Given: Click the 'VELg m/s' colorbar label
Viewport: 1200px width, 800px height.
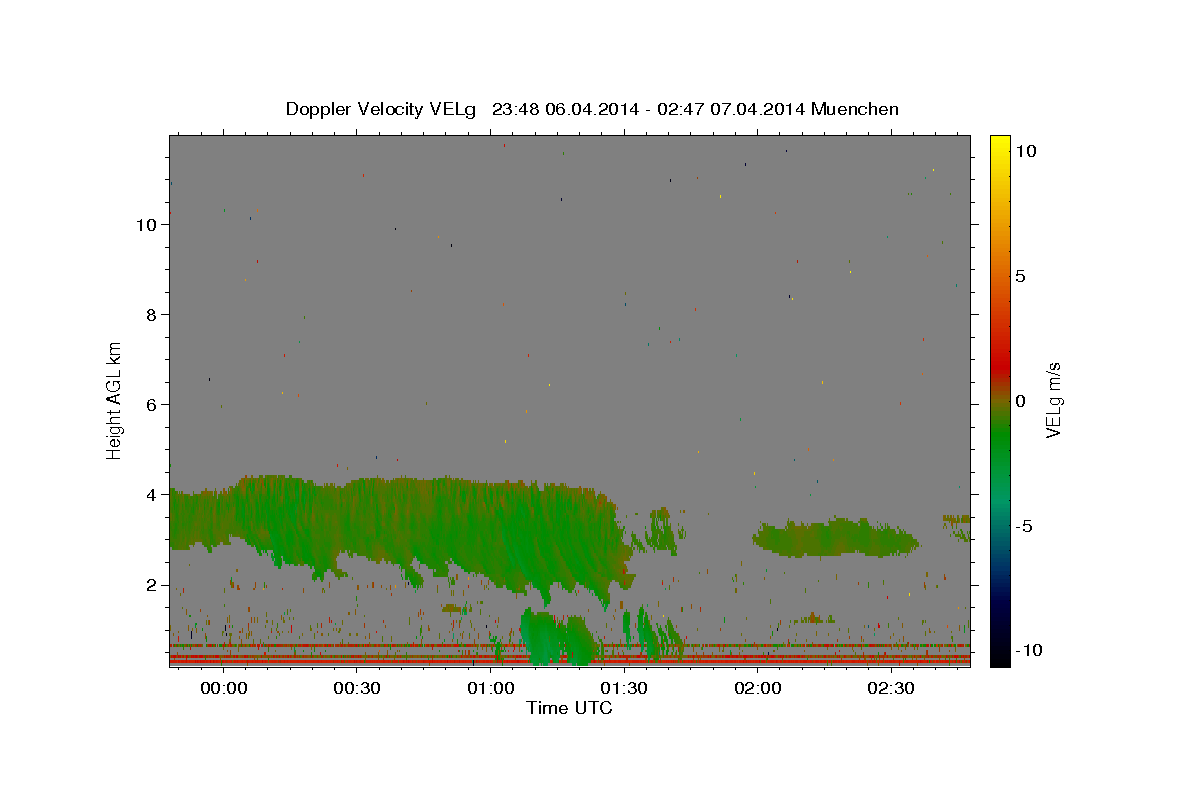Looking at the screenshot, I should (1053, 400).
